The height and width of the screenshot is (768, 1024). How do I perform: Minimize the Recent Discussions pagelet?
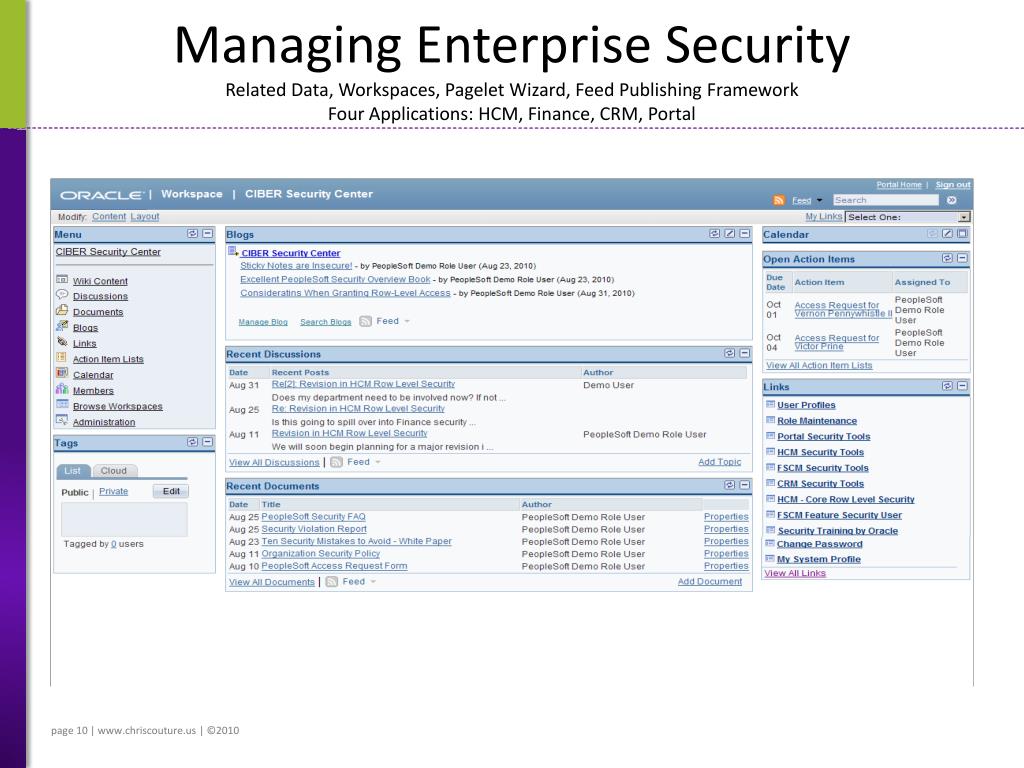pyautogui.click(x=744, y=353)
